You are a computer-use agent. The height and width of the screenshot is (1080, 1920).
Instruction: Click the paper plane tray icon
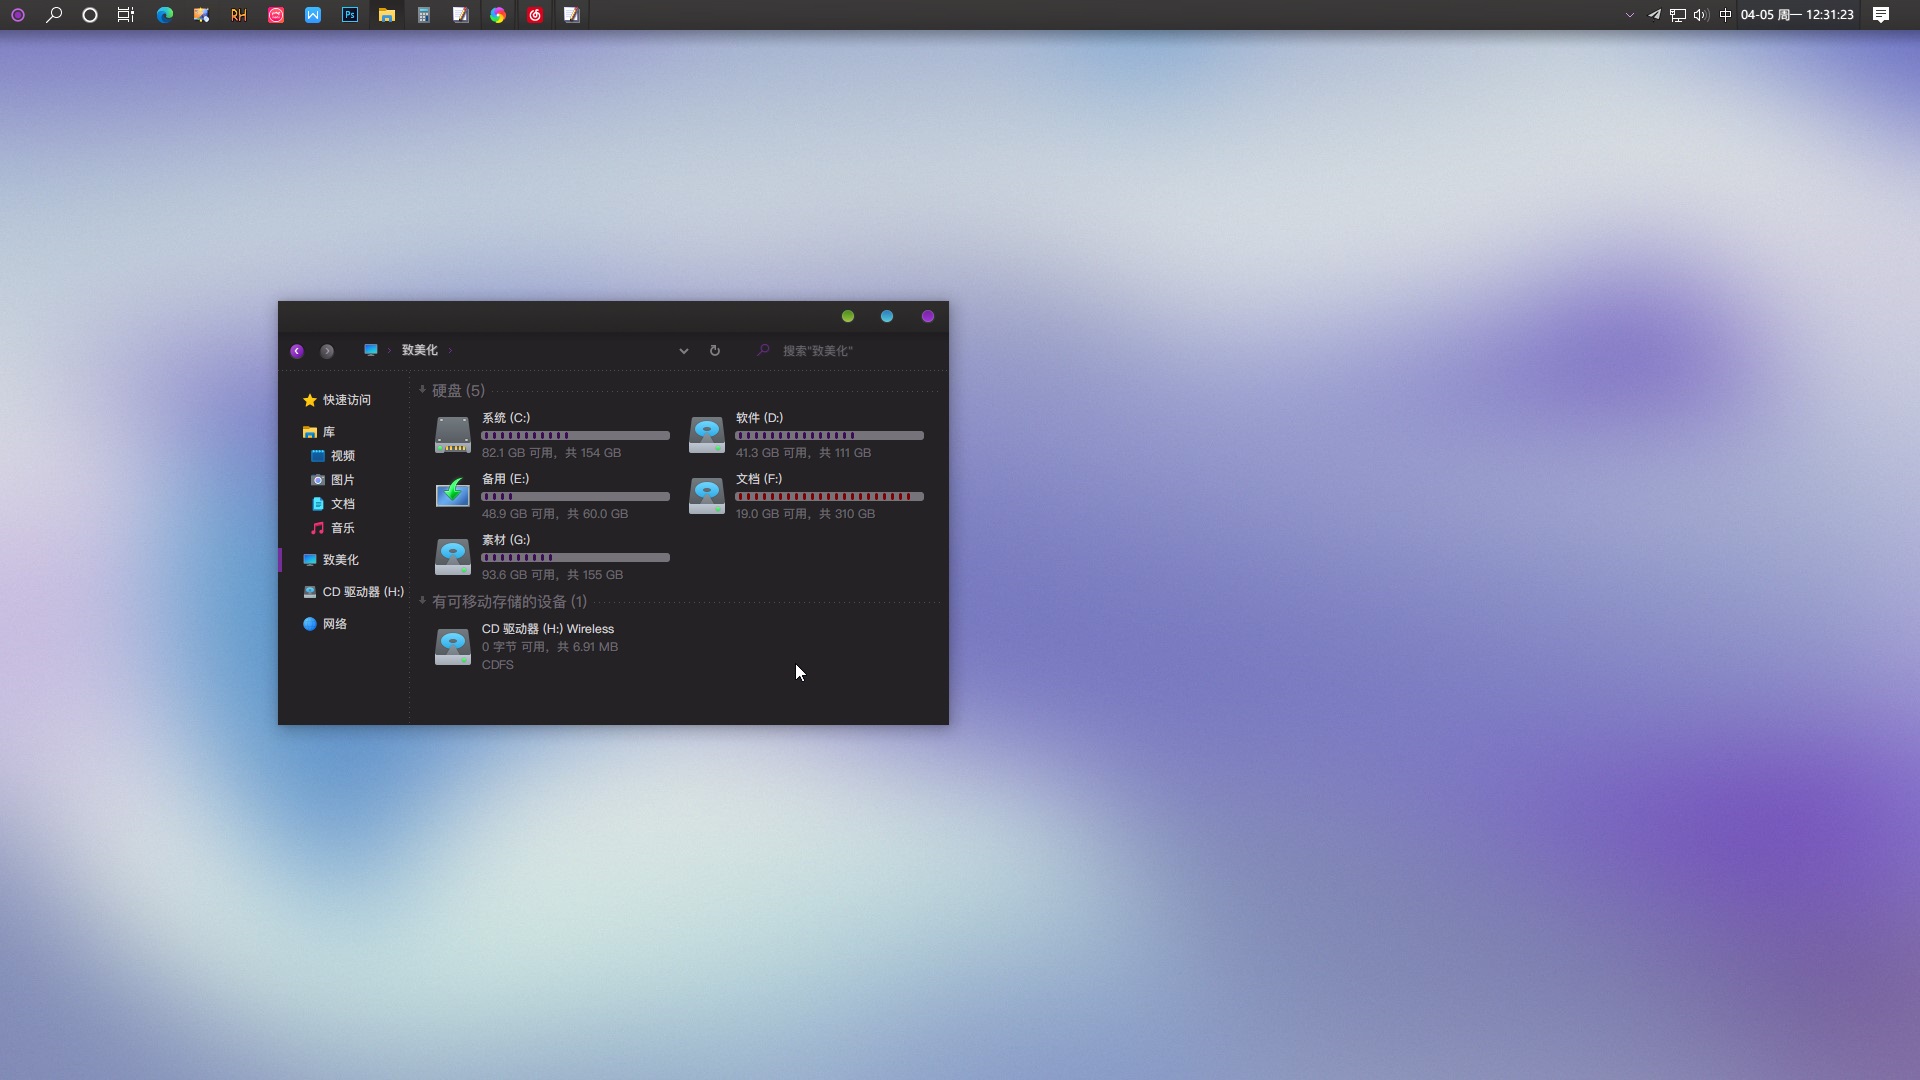click(x=1654, y=15)
